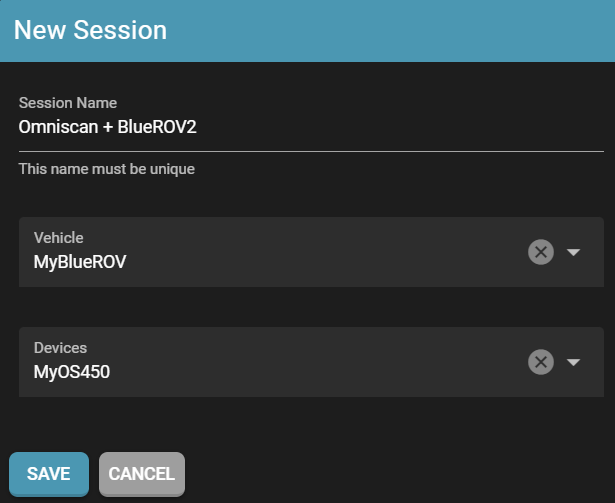
Task: Clear the selected Vehicle with the X icon
Action: tap(540, 252)
